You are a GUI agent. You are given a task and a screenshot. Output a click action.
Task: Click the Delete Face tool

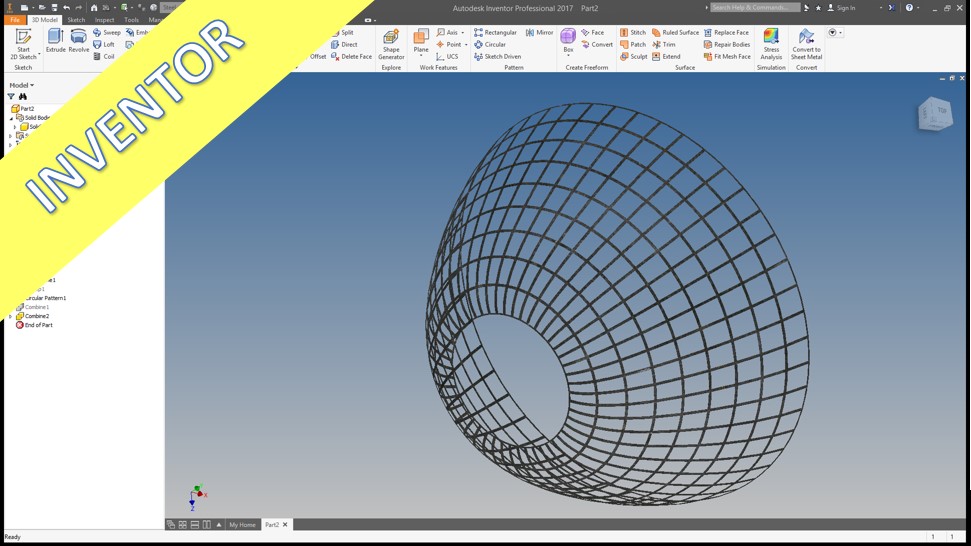click(x=351, y=56)
